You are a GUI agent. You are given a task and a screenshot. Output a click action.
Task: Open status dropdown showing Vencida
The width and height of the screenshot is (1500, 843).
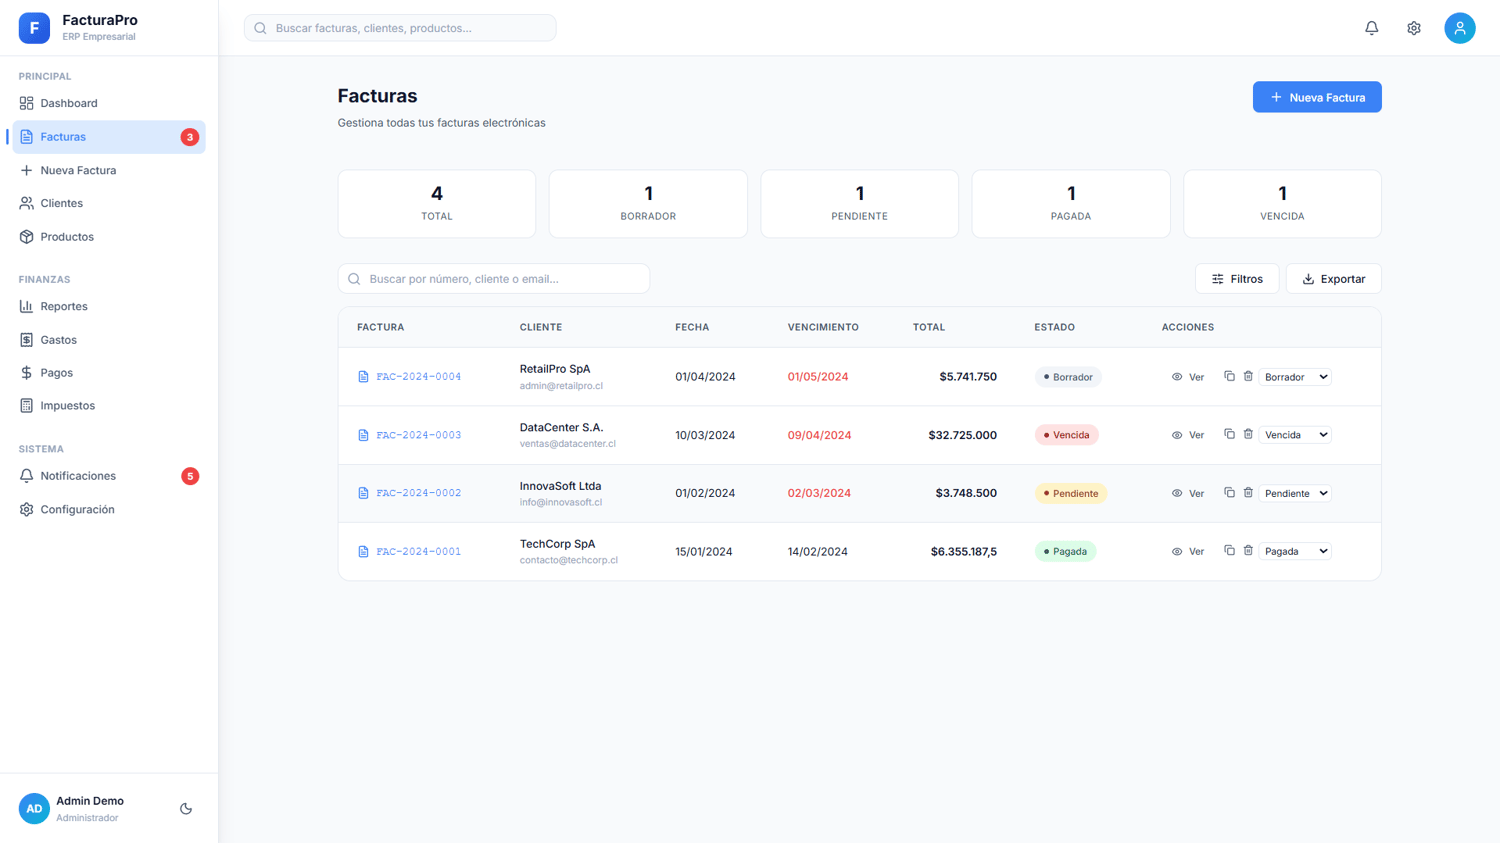(1295, 435)
